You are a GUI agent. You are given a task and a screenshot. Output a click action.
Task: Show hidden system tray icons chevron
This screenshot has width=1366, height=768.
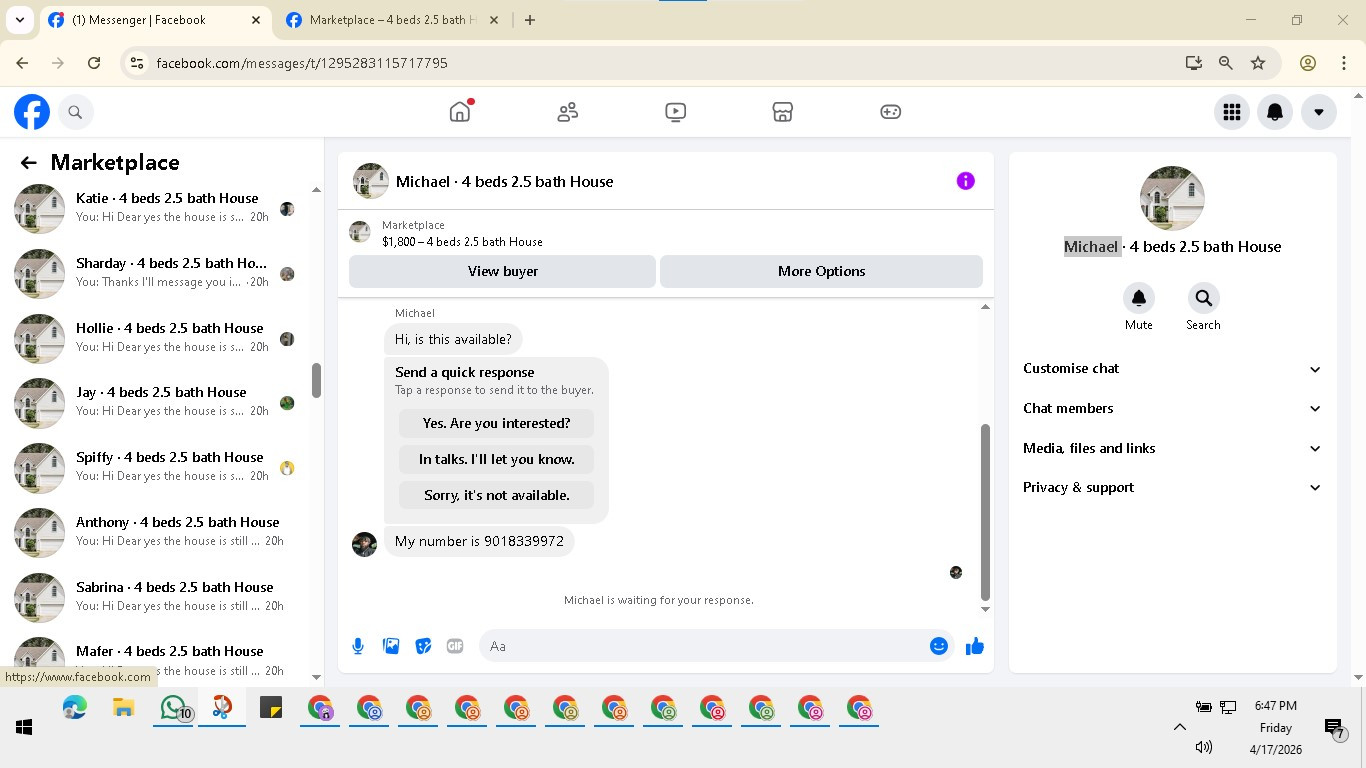coord(1179,727)
